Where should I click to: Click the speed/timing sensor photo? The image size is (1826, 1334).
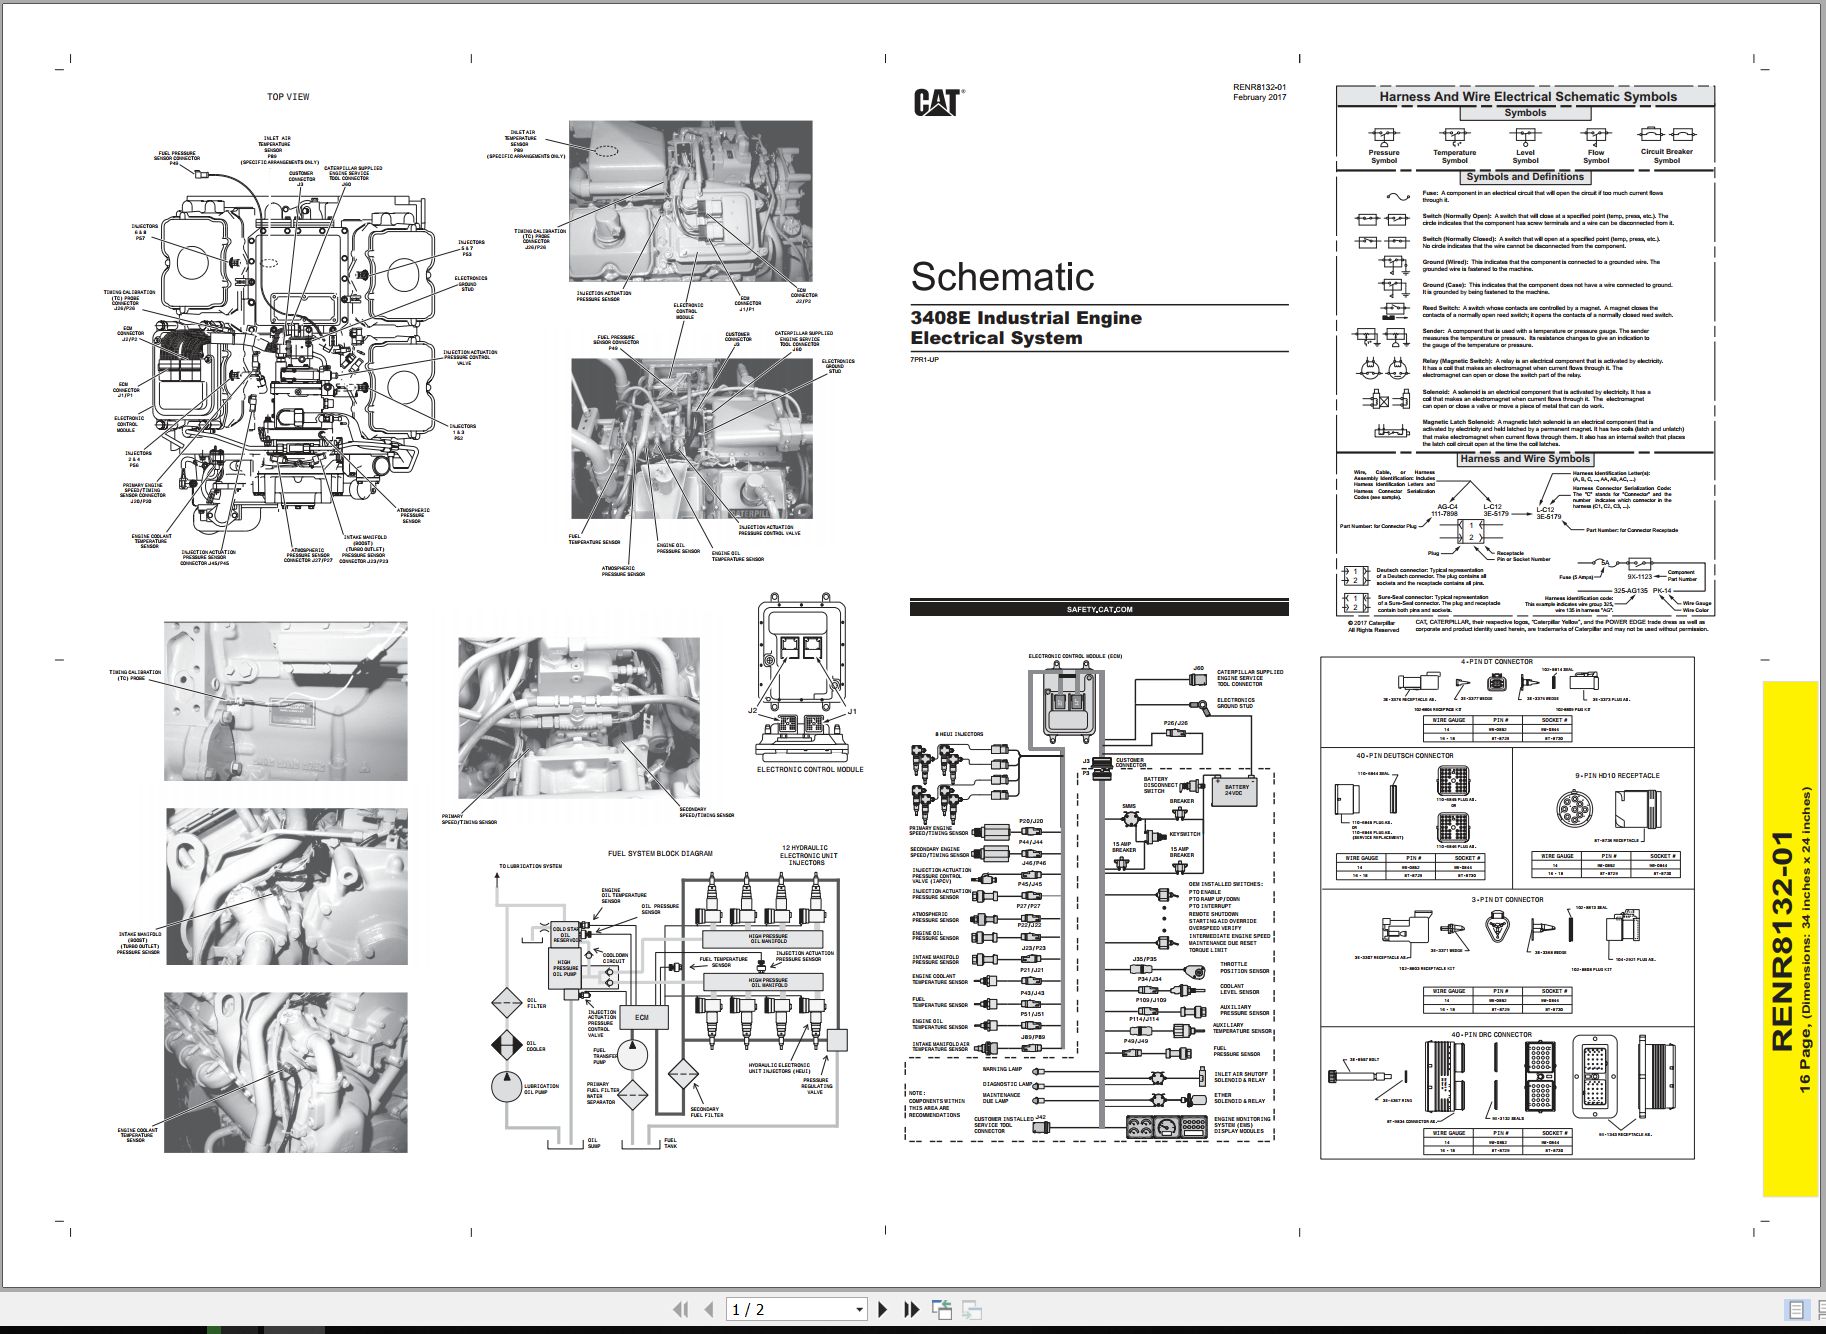click(x=579, y=717)
